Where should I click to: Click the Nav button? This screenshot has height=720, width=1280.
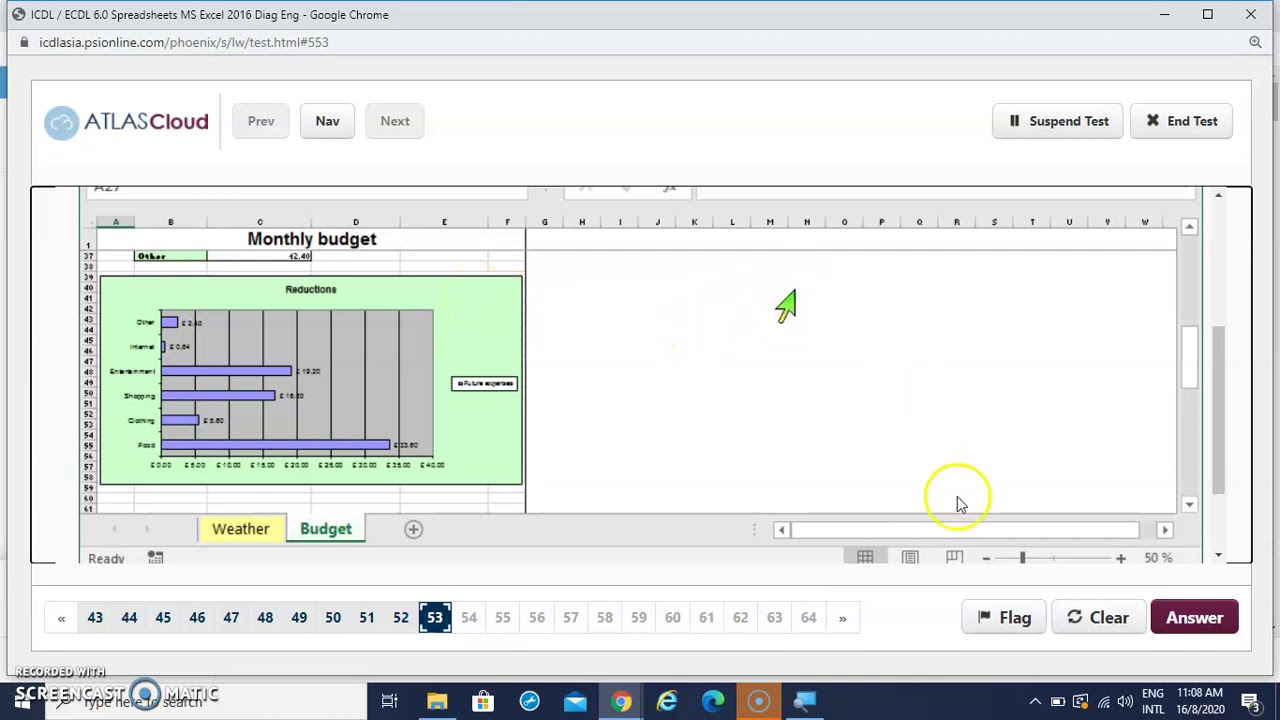[327, 121]
